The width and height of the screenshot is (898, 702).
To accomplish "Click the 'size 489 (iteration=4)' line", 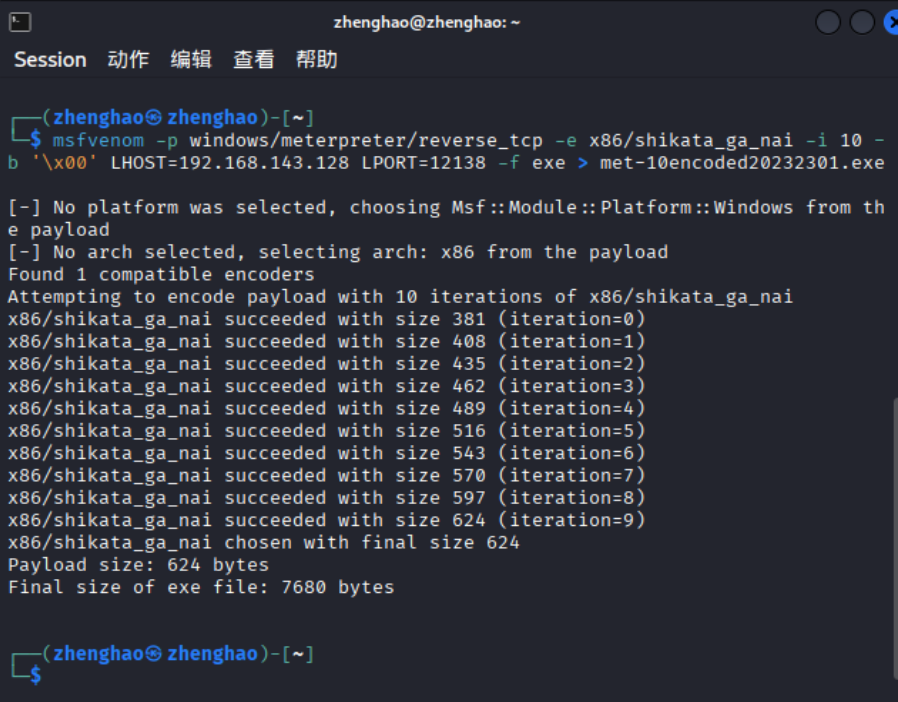I will pyautogui.click(x=326, y=408).
